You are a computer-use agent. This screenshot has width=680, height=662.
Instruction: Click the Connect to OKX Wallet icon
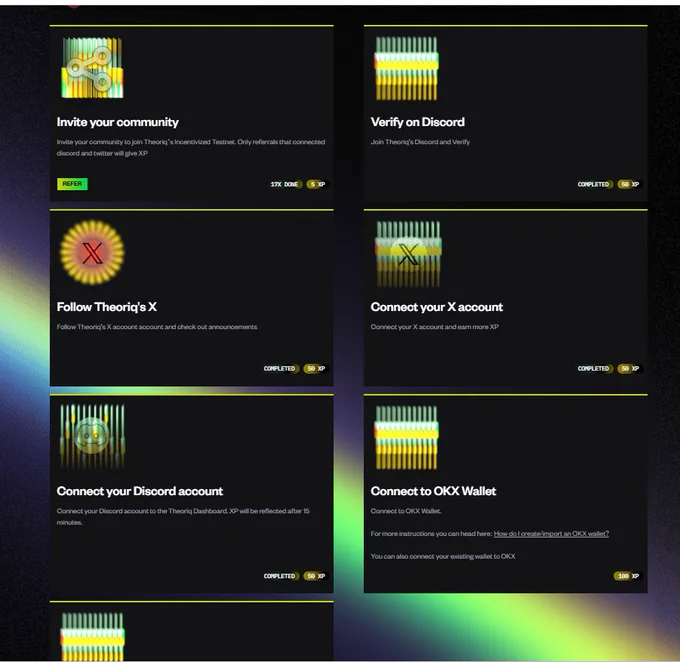(x=406, y=437)
